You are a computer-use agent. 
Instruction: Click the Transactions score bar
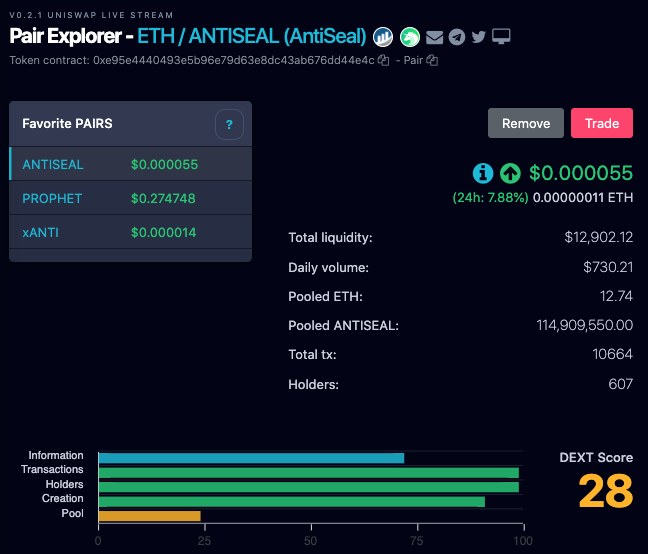point(309,473)
